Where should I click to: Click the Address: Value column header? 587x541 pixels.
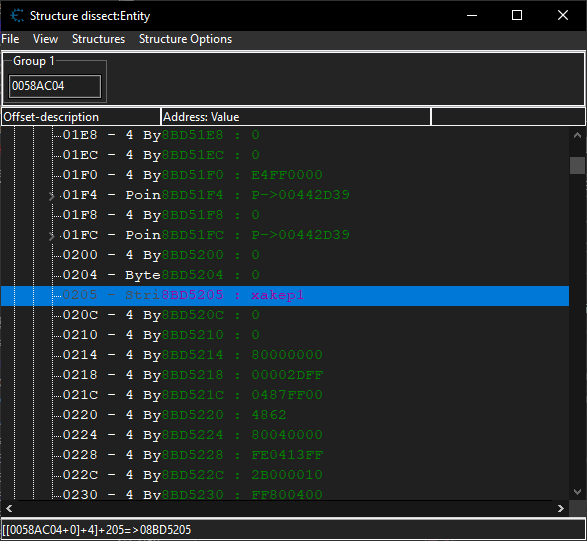[296, 117]
